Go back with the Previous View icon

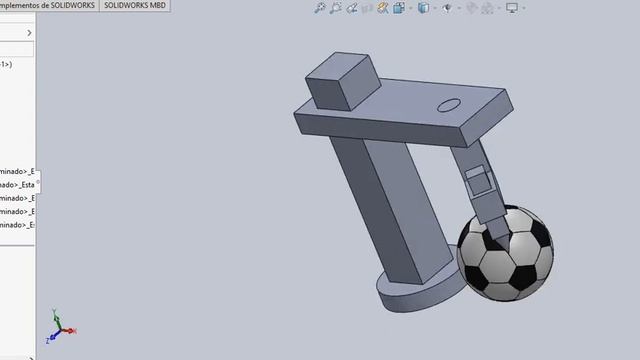351,8
